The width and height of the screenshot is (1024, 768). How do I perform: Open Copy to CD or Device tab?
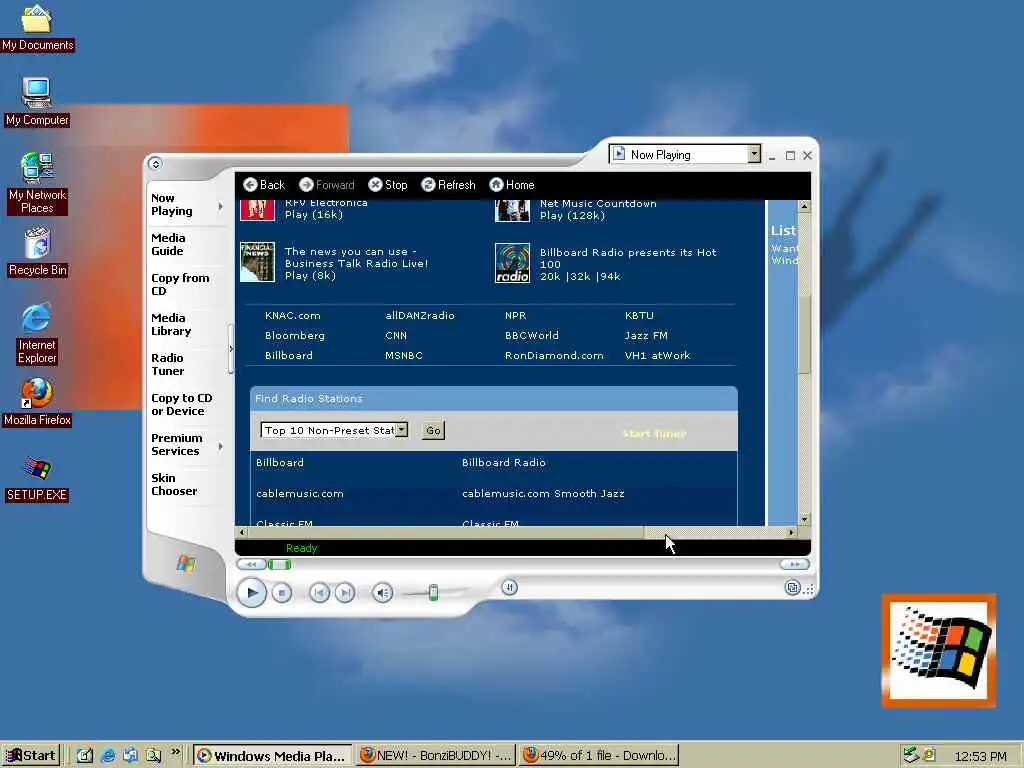182,404
